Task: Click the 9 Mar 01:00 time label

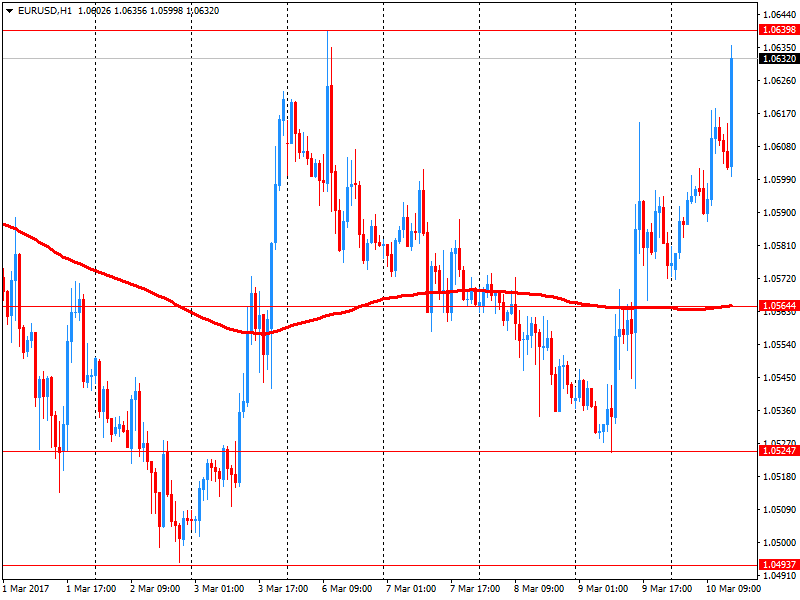Action: pyautogui.click(x=603, y=588)
